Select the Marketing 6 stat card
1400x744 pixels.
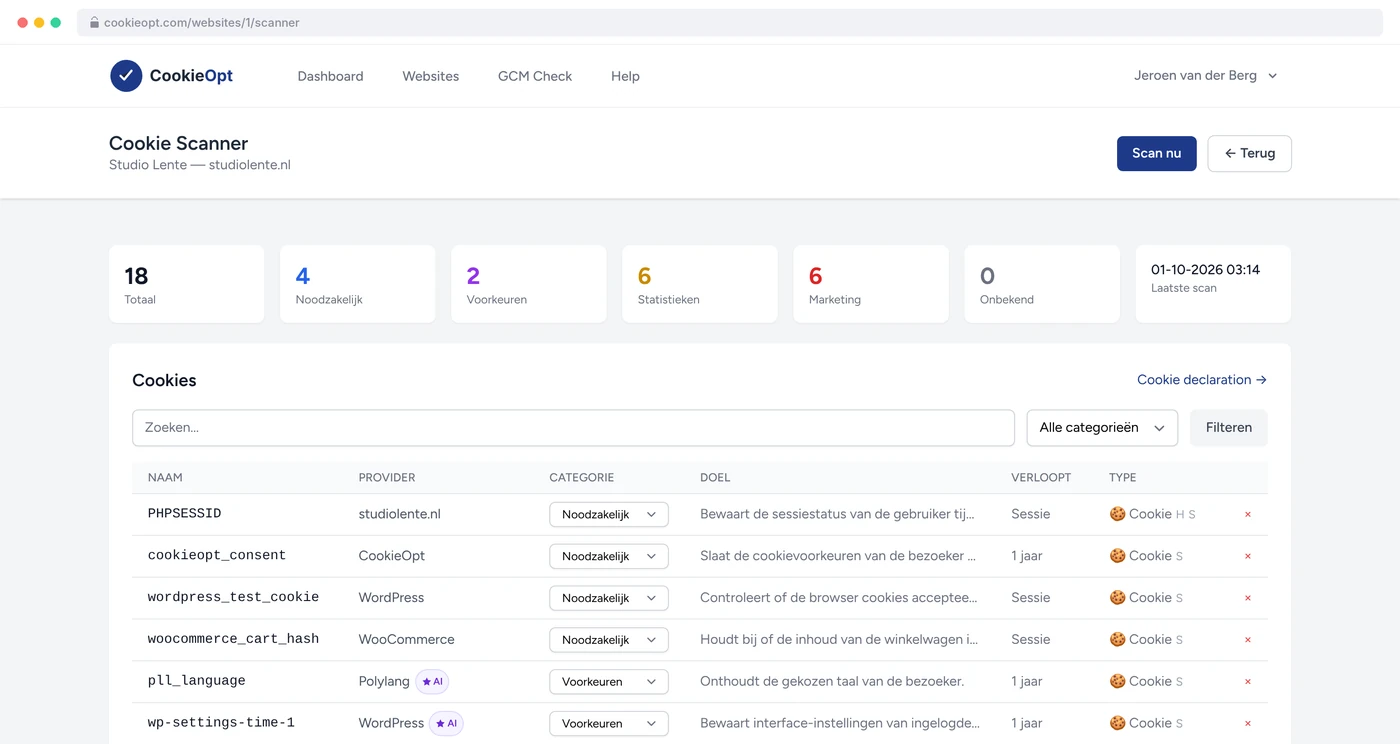click(870, 284)
